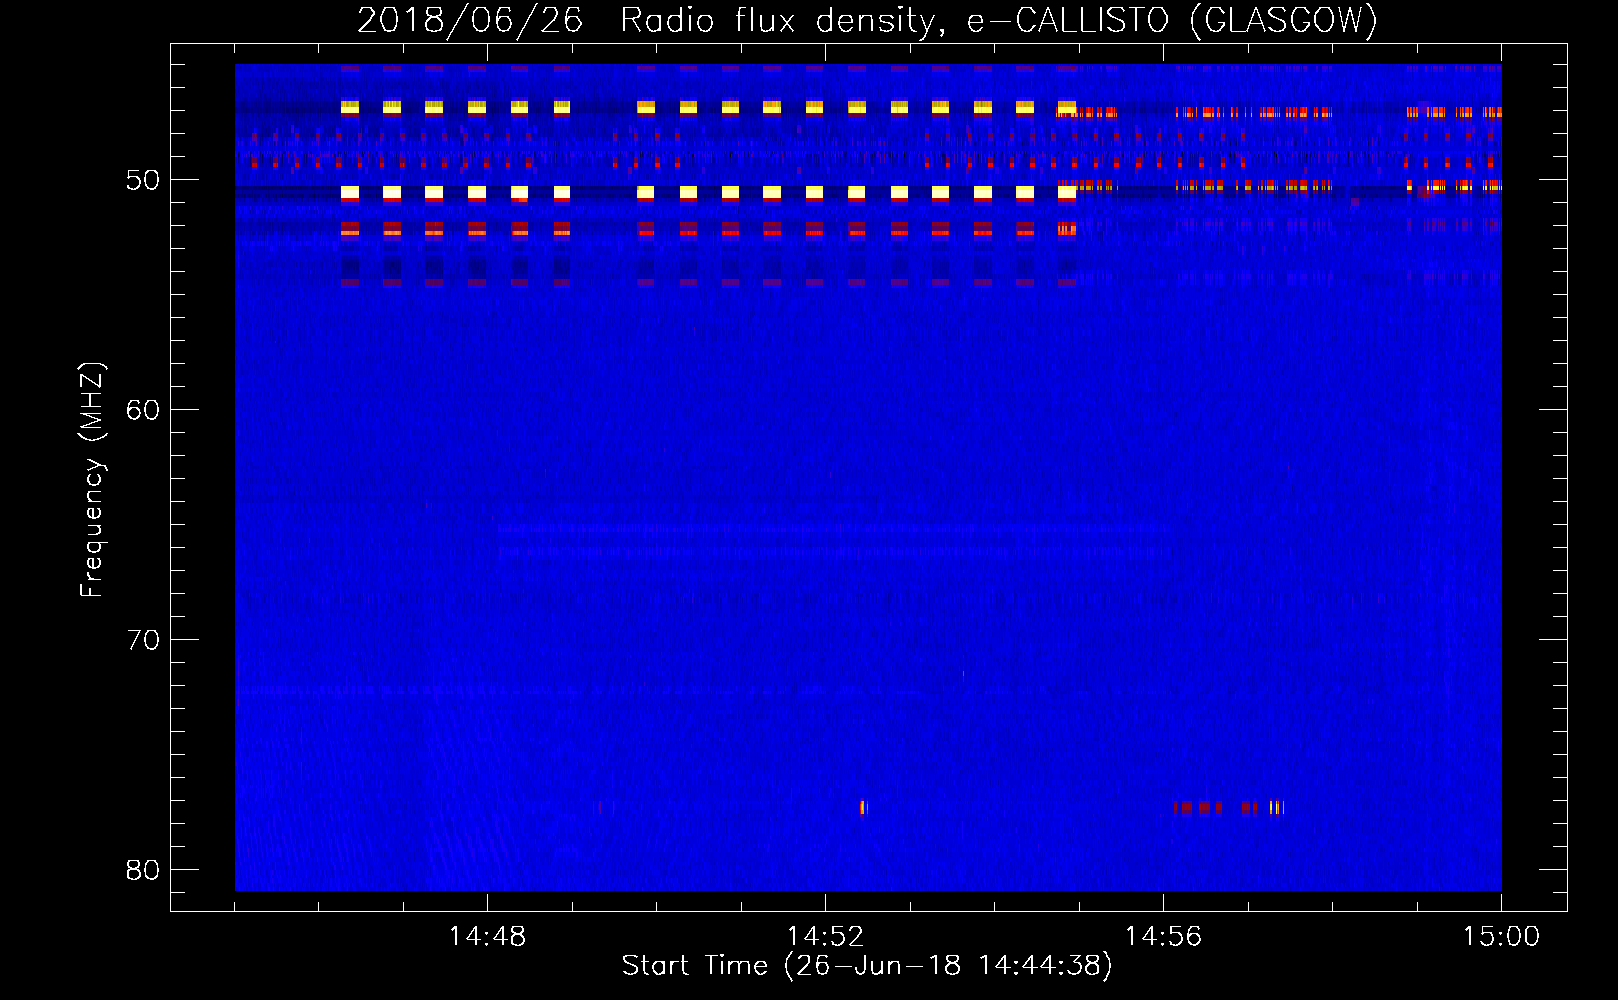Image resolution: width=1618 pixels, height=1000 pixels.
Task: Click the "Frequency (MHZ)" axis label
Action: coord(92,480)
